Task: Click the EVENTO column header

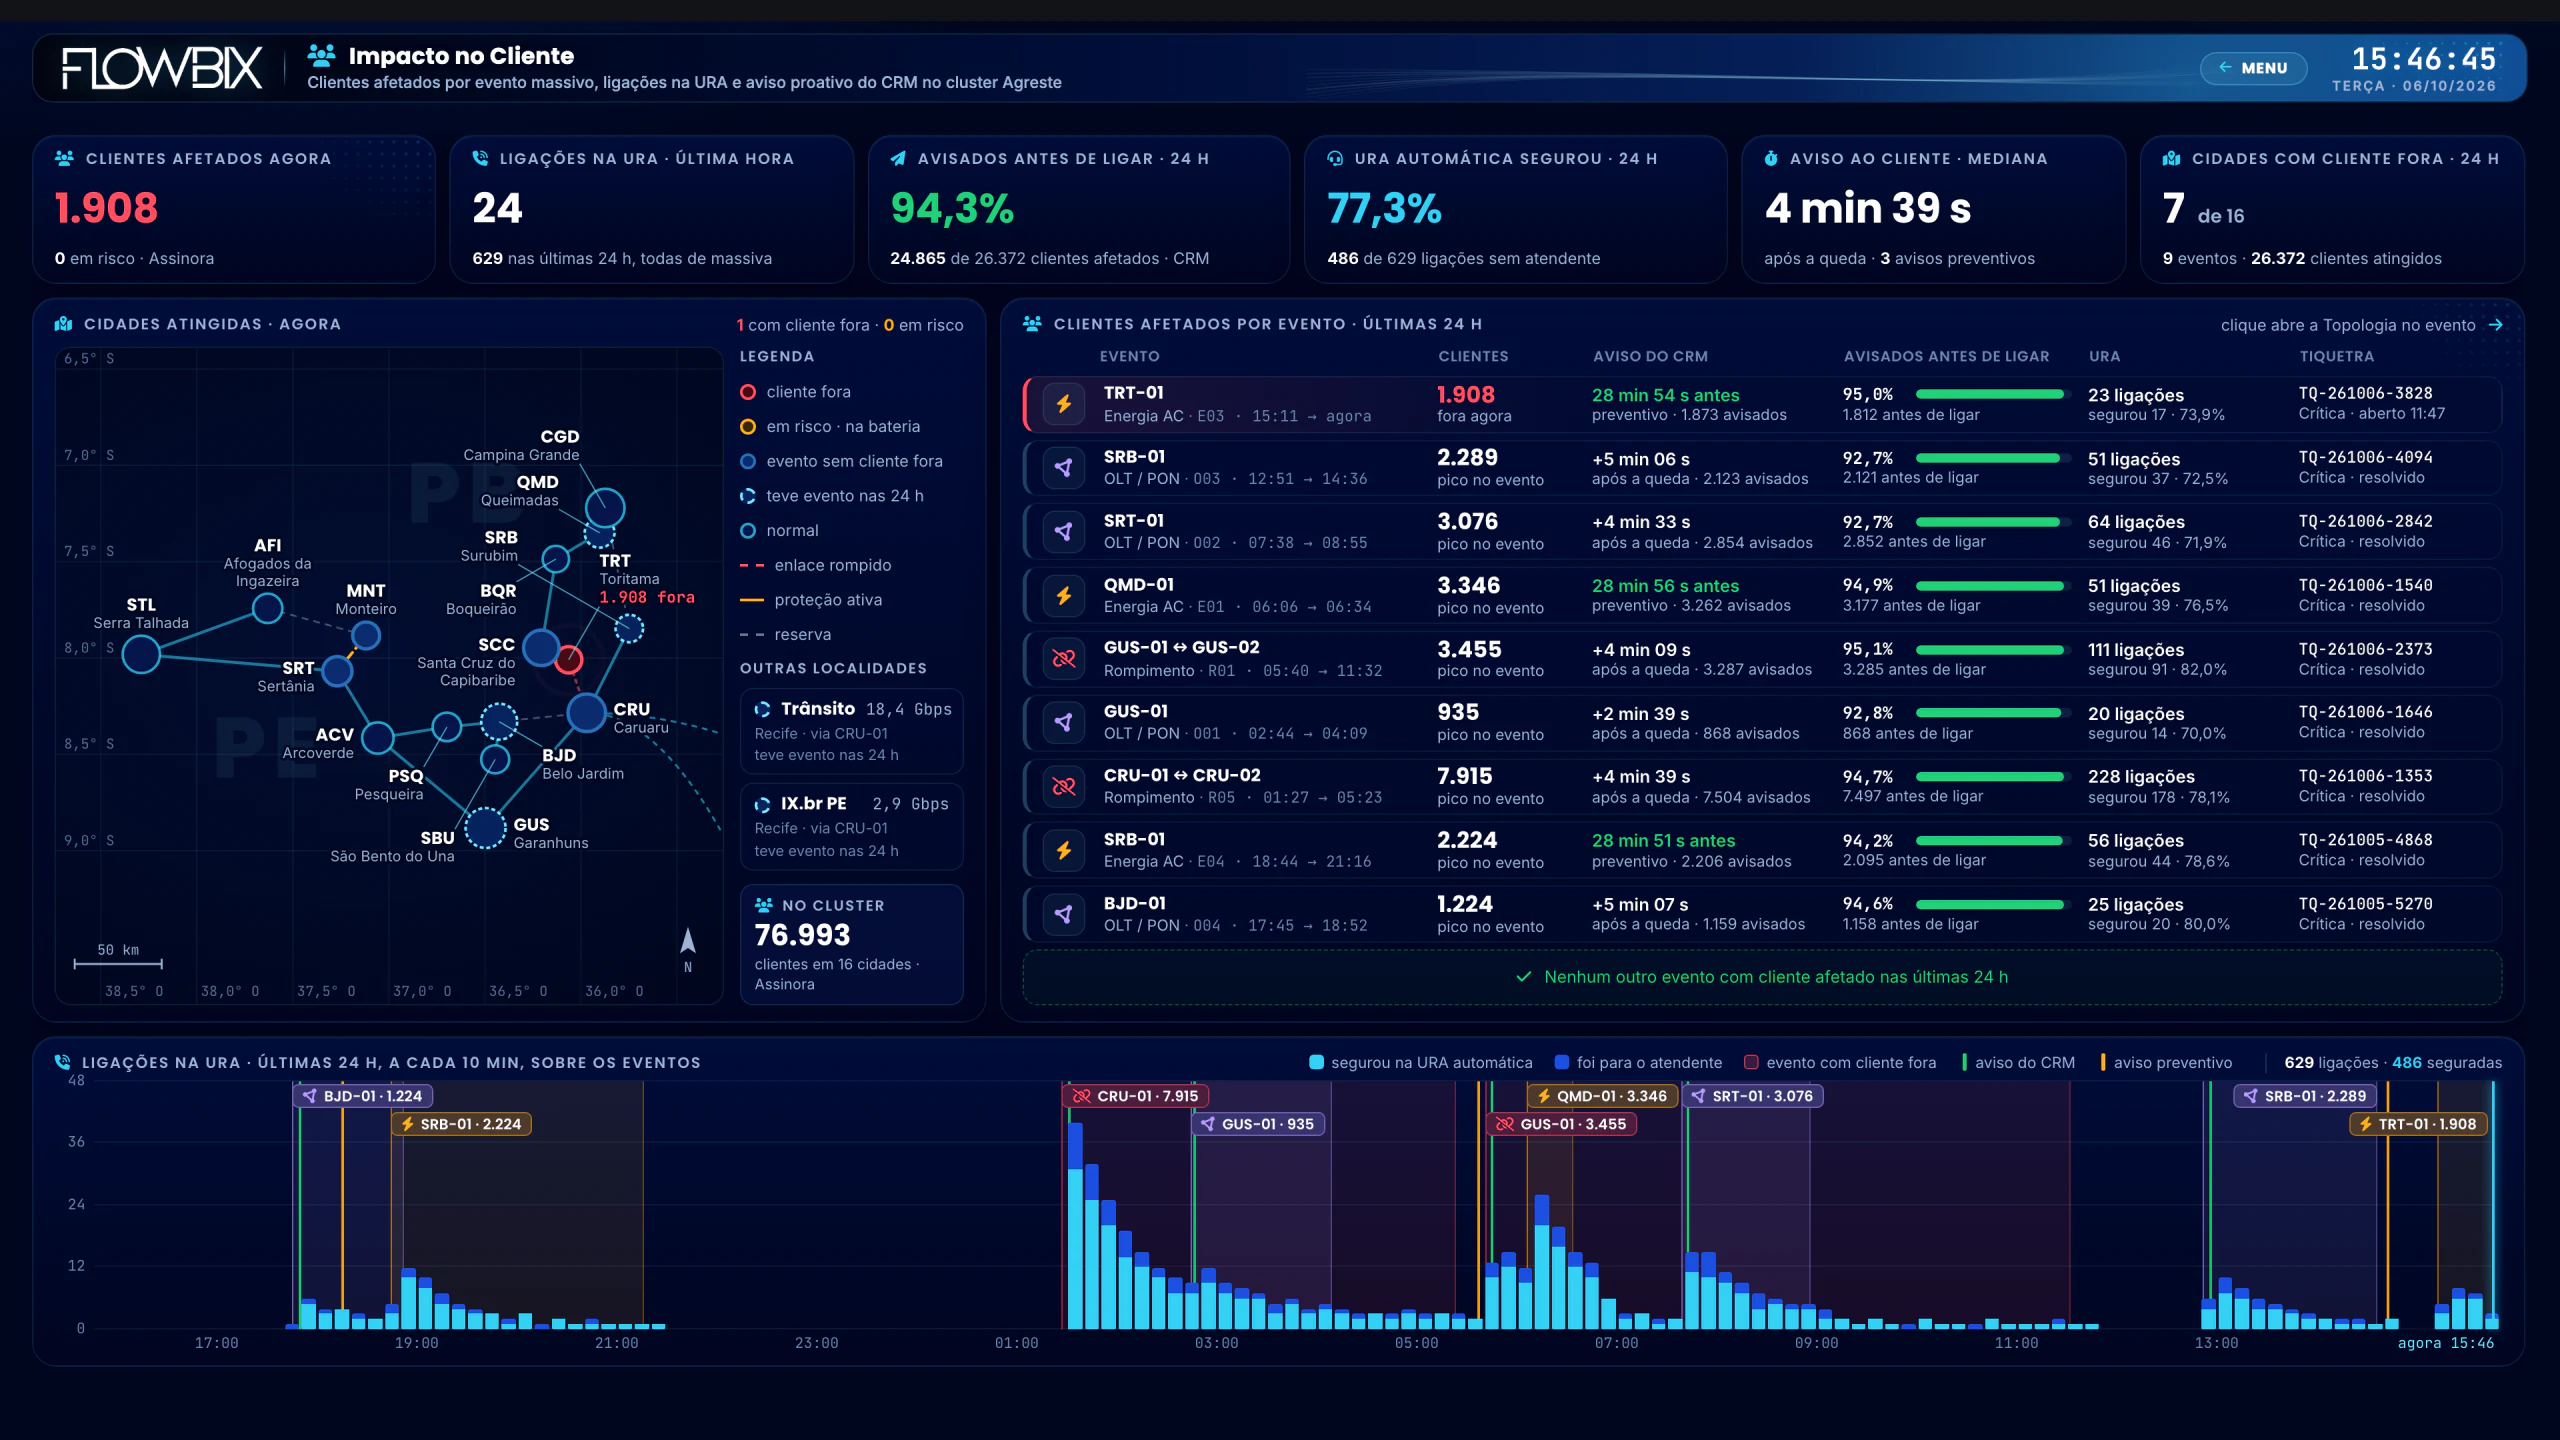Action: coord(1130,356)
